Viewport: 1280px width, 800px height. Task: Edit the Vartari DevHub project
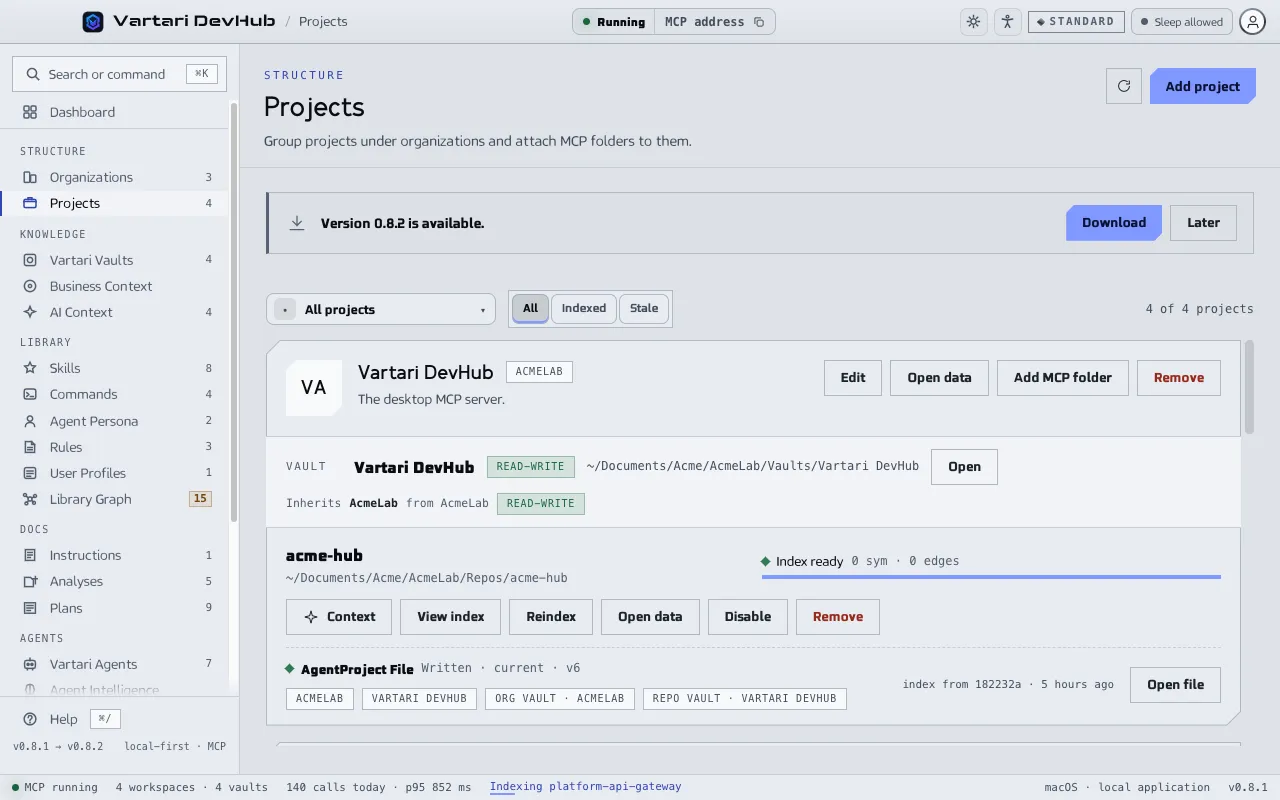pyautogui.click(x=853, y=377)
